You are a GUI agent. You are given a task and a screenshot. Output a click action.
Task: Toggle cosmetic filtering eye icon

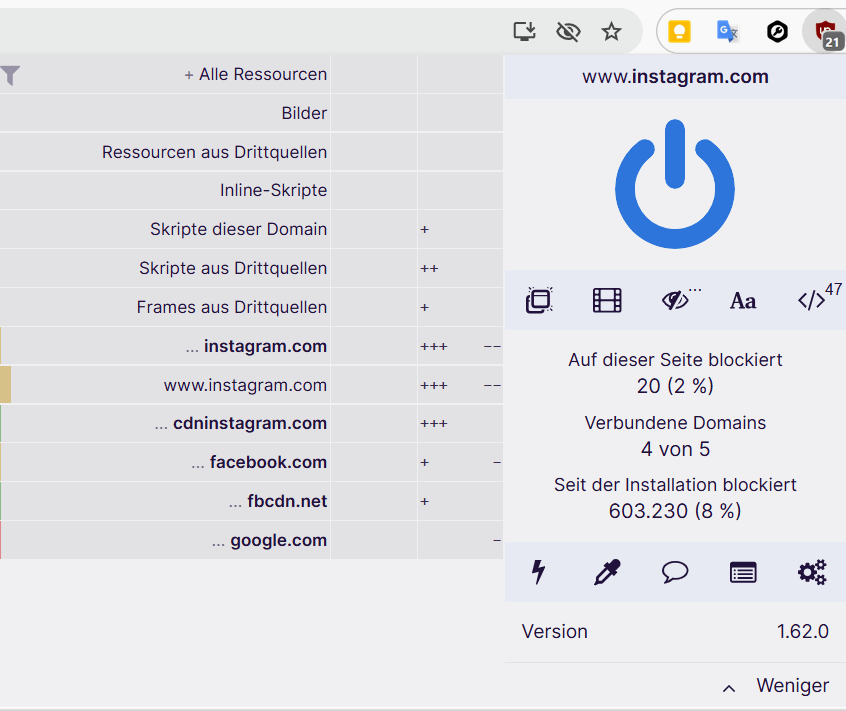pyautogui.click(x=676, y=300)
